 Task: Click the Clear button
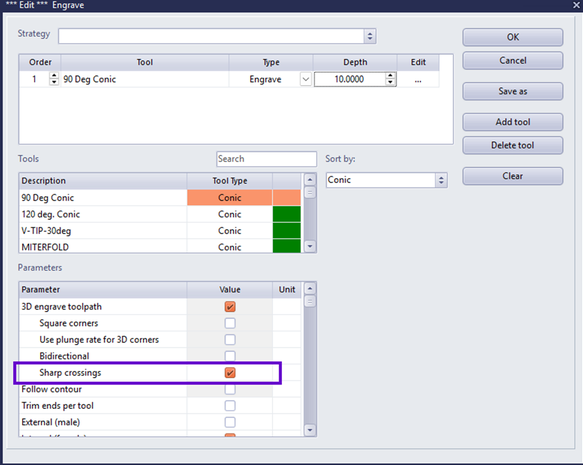pyautogui.click(x=512, y=176)
